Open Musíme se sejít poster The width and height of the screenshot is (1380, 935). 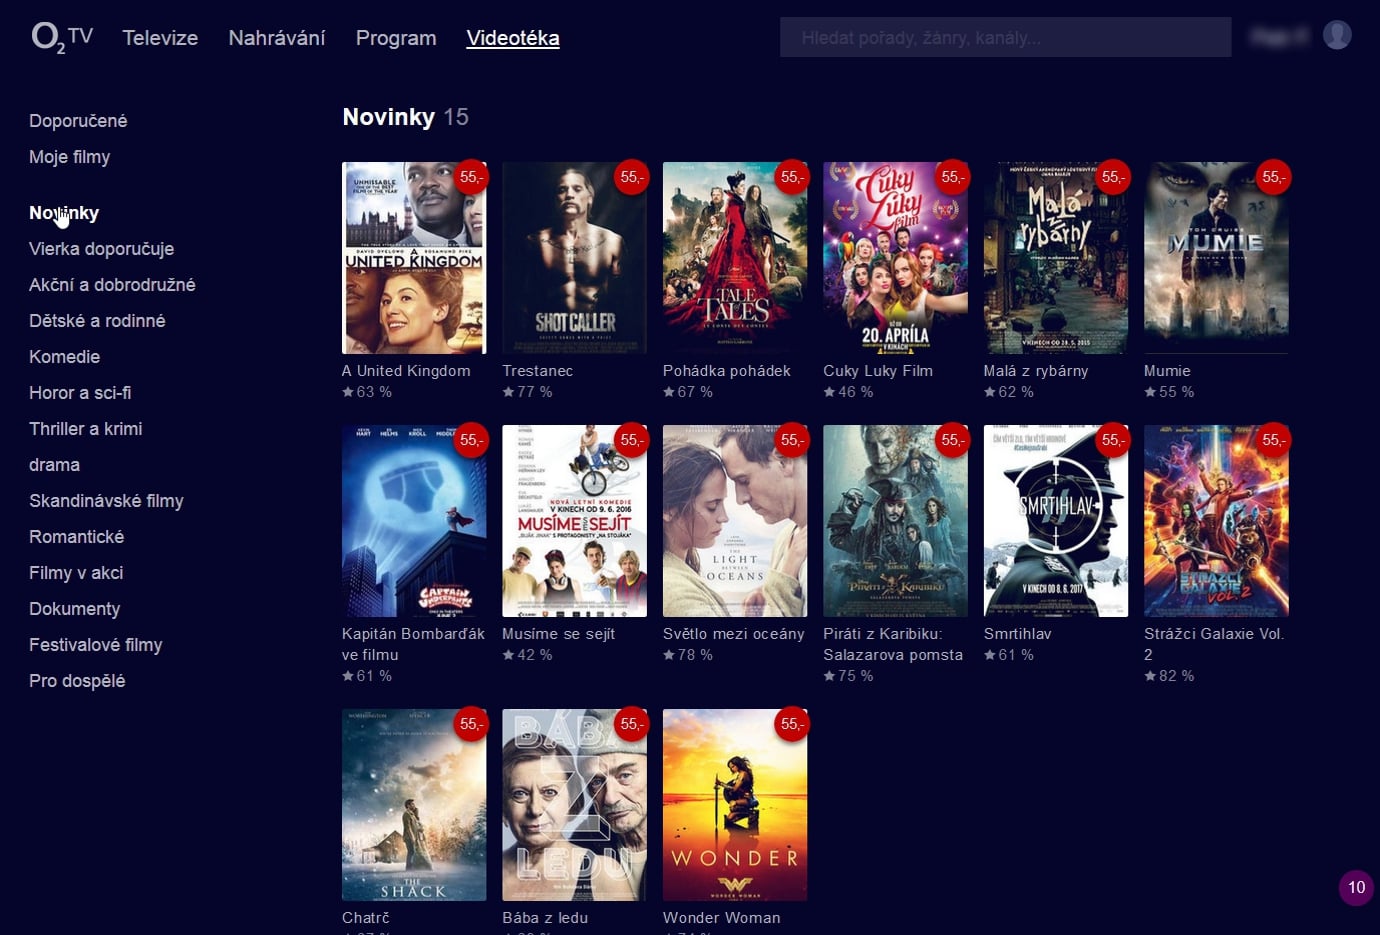coord(575,521)
